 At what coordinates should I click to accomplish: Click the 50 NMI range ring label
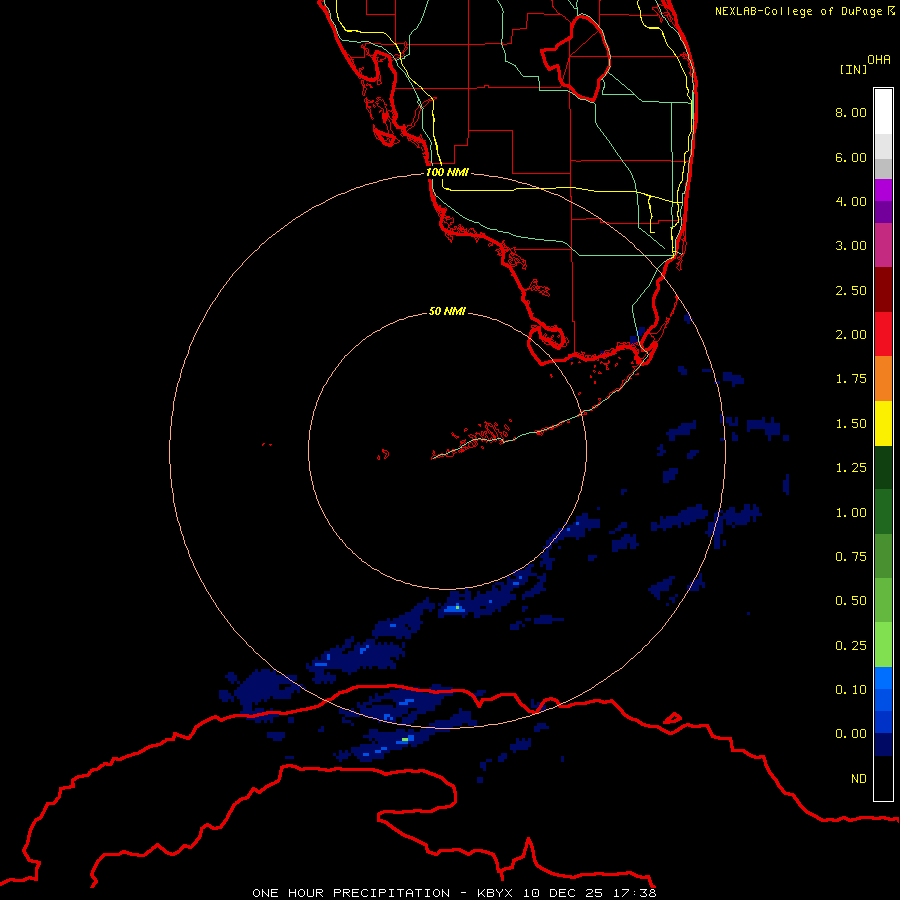pyautogui.click(x=447, y=311)
